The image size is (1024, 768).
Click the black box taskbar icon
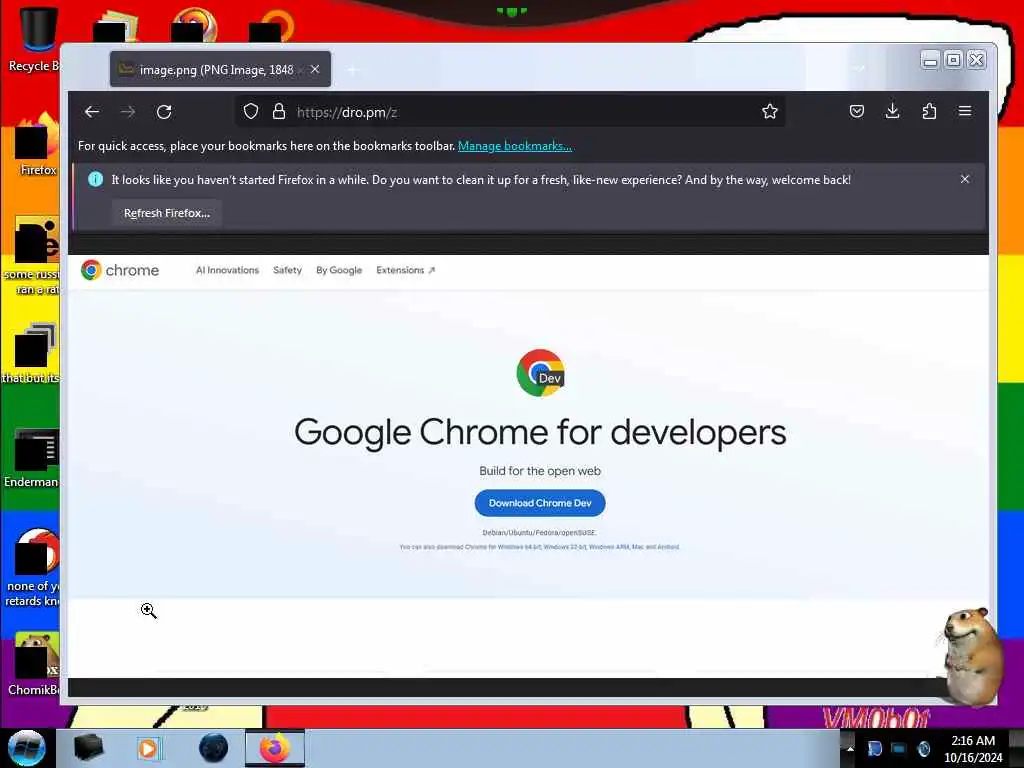pyautogui.click(x=88, y=748)
